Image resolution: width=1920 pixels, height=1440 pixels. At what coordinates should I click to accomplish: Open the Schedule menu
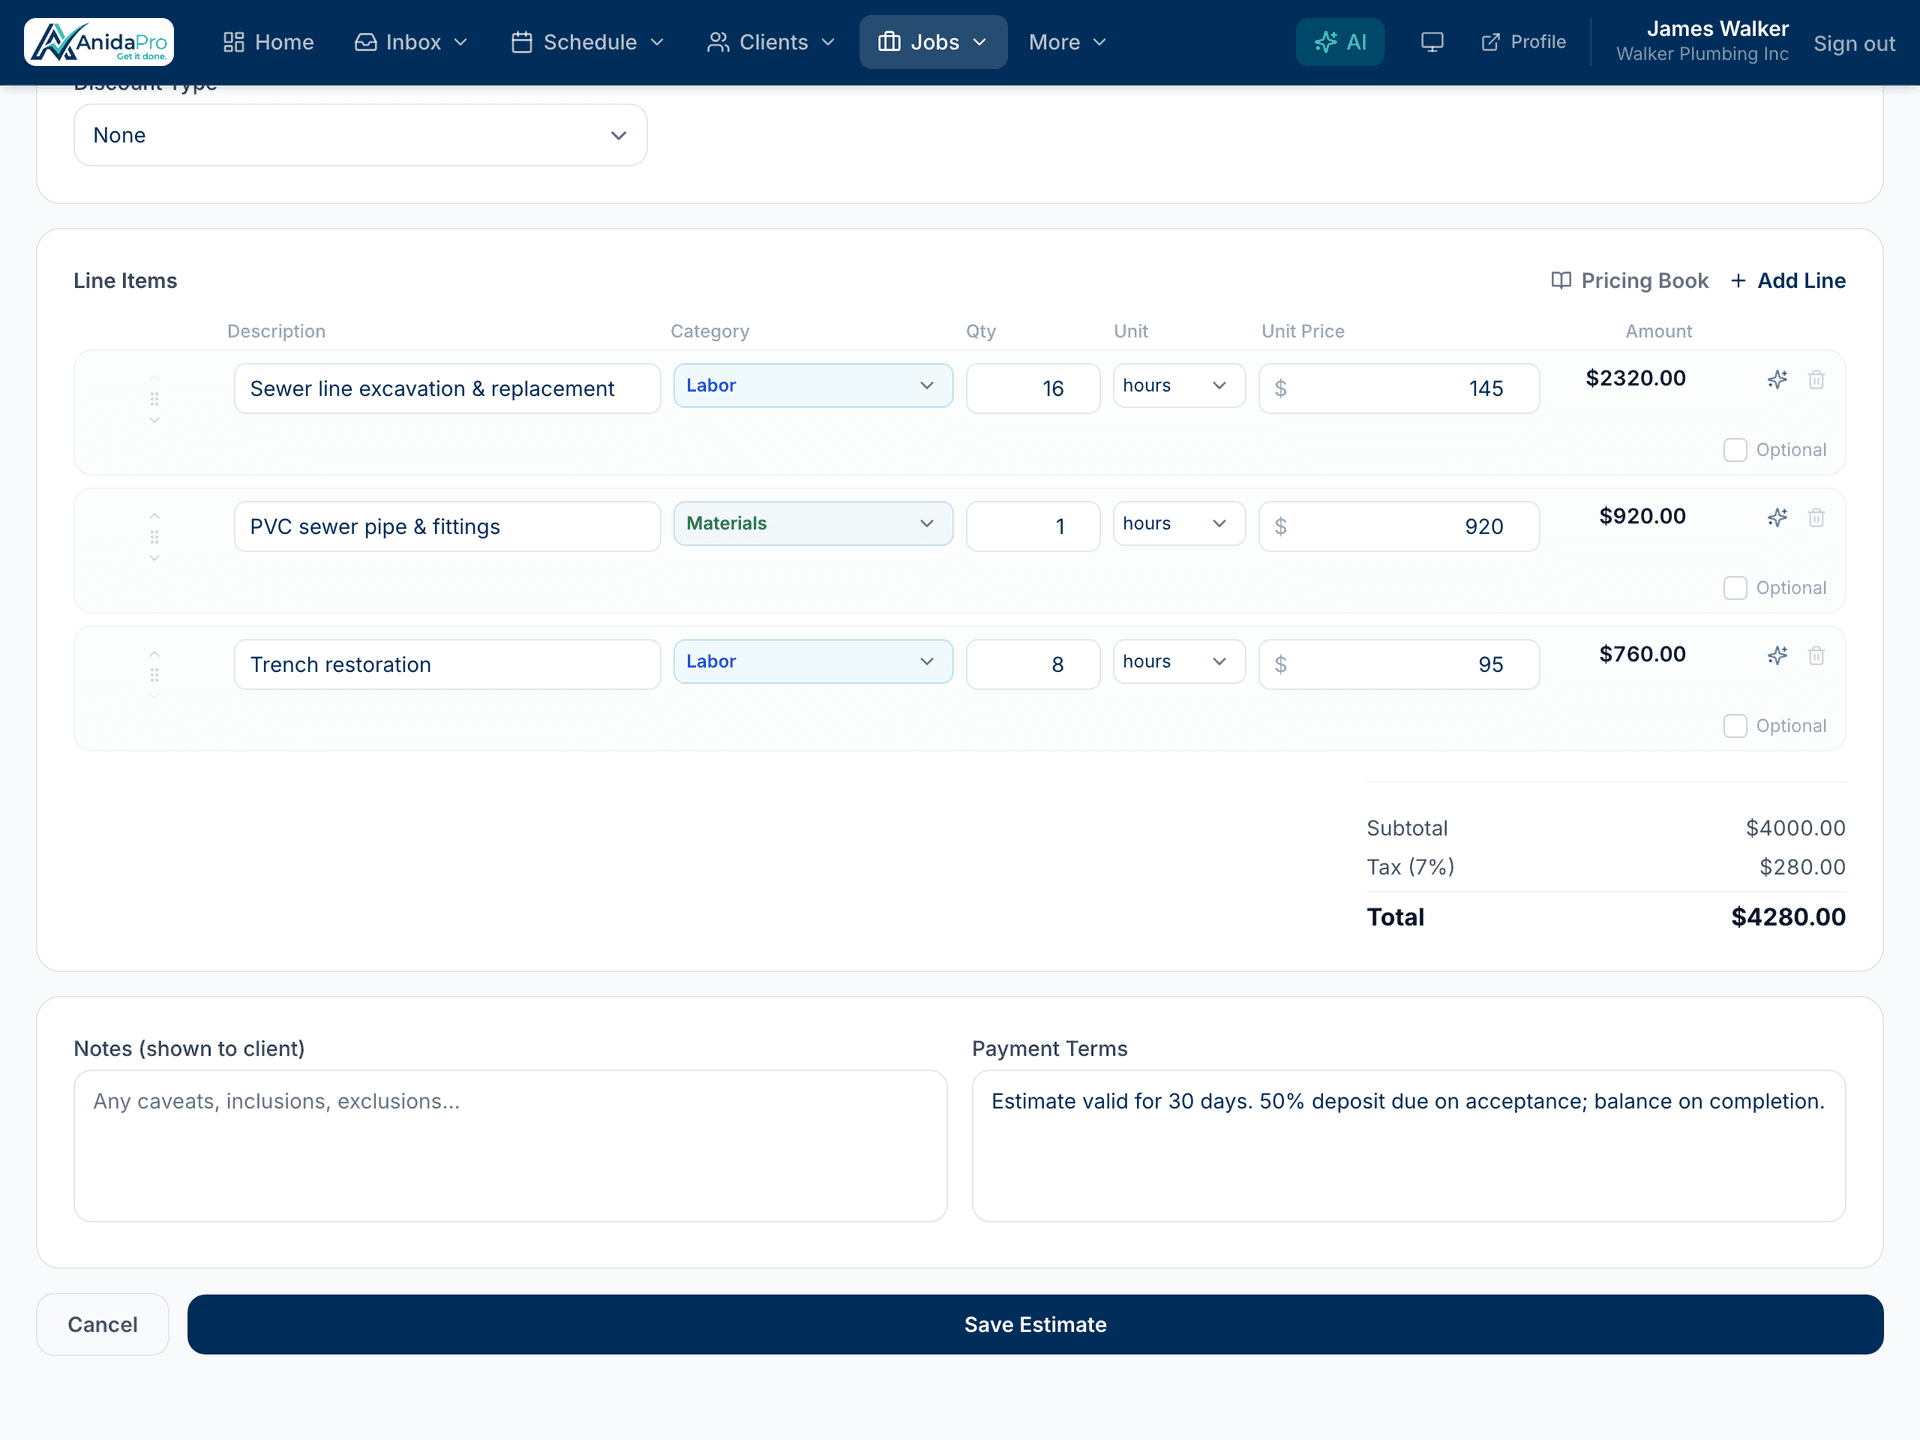[x=588, y=42]
